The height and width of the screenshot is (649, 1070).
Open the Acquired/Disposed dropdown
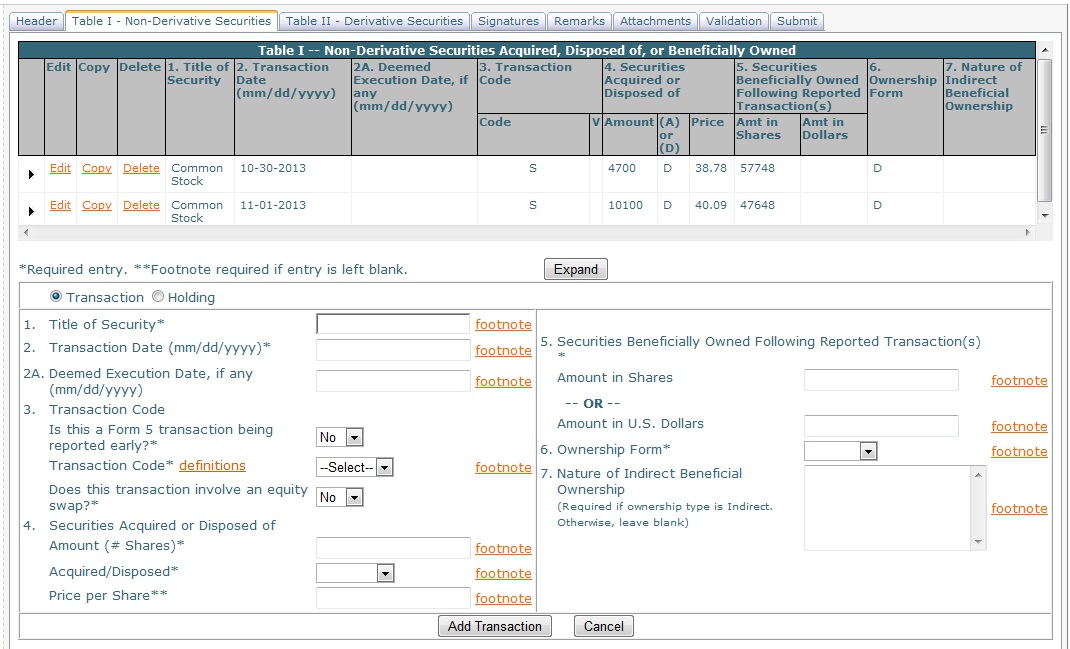coord(355,573)
